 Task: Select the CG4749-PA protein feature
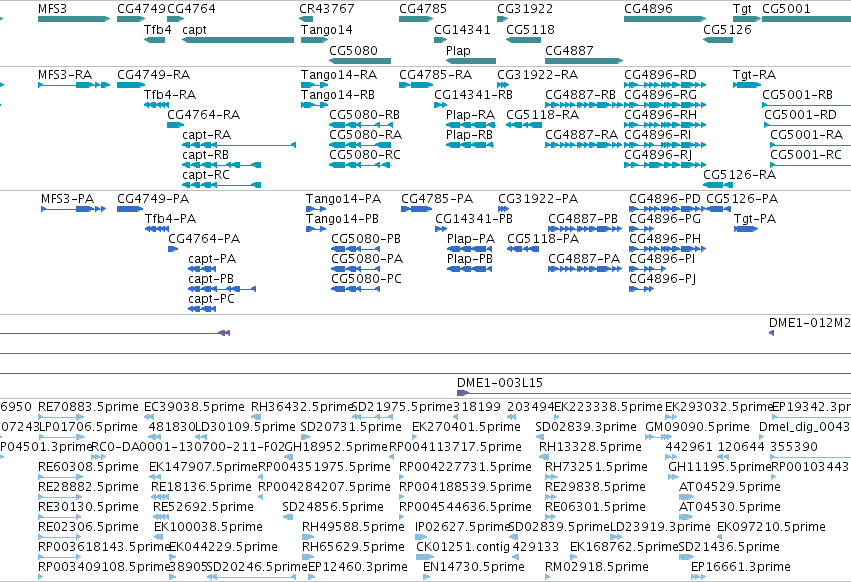(x=130, y=209)
